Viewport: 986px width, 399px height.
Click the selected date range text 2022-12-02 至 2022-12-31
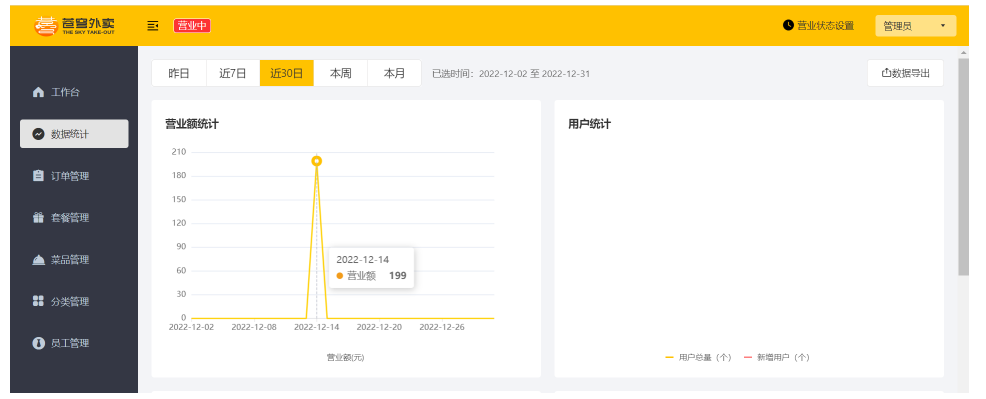[535, 74]
